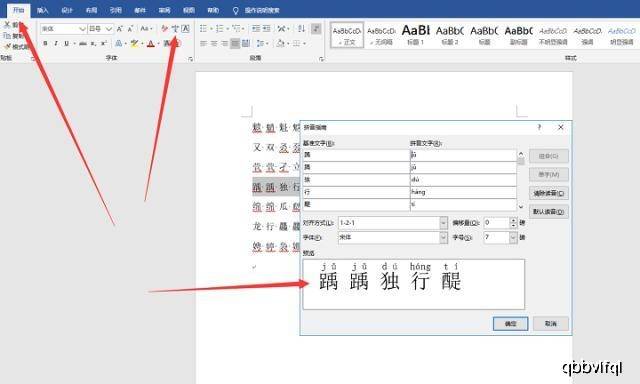Click the Shrink Font icon
This screenshot has width=640, height=384.
pyautogui.click(x=130, y=29)
